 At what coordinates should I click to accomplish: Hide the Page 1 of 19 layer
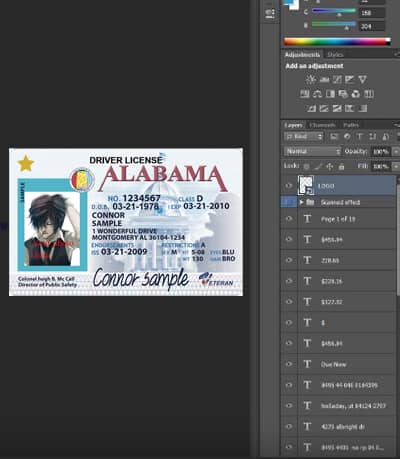pos(289,219)
